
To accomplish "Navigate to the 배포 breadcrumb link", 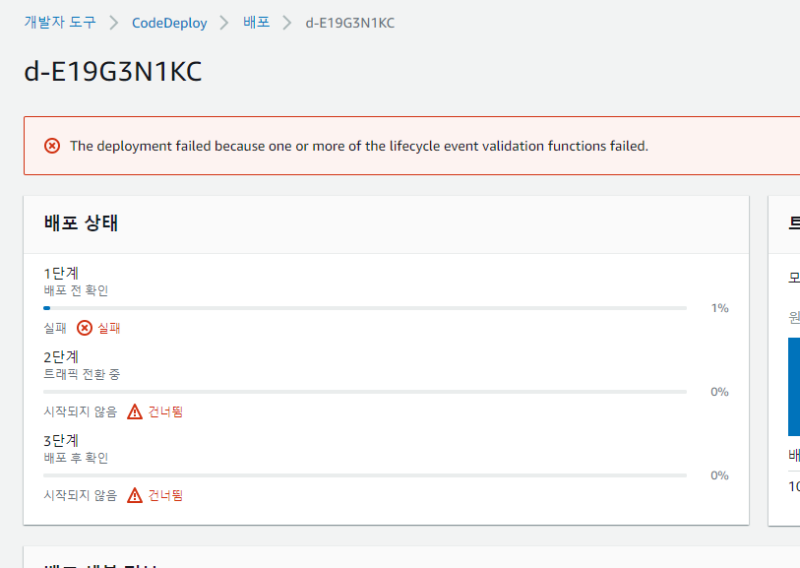I will tap(256, 22).
